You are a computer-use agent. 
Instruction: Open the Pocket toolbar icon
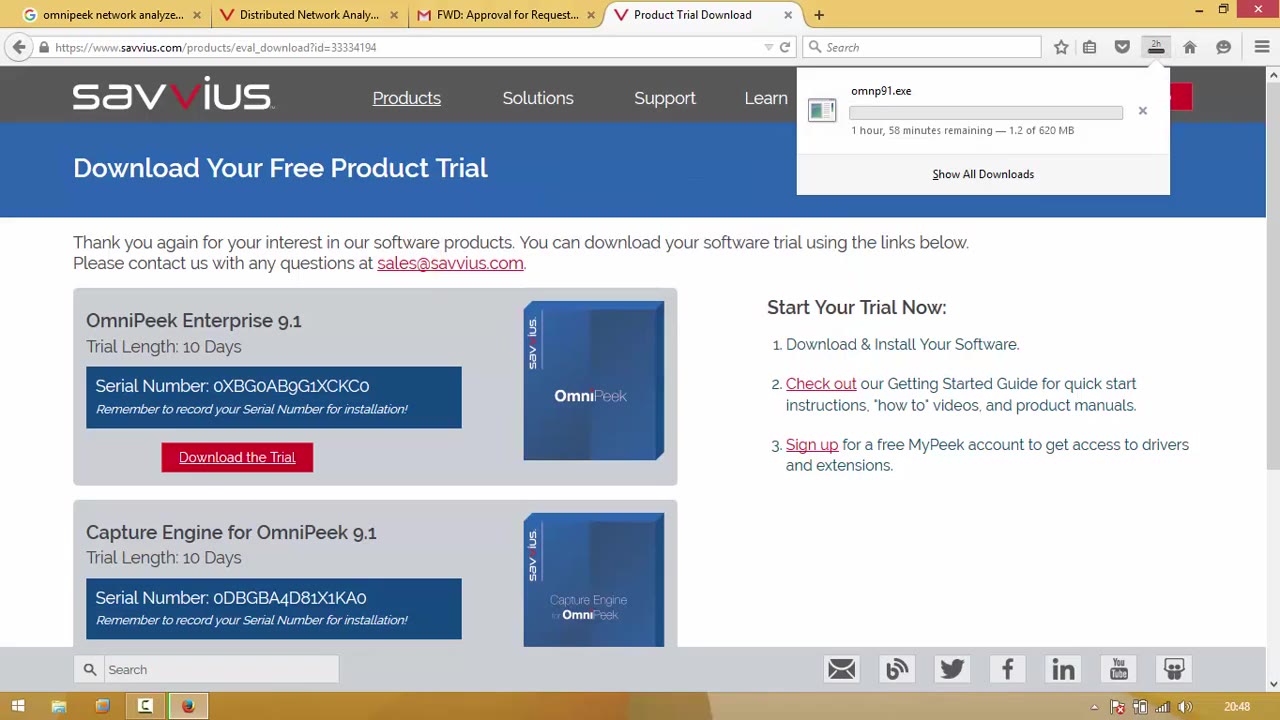click(x=1122, y=47)
